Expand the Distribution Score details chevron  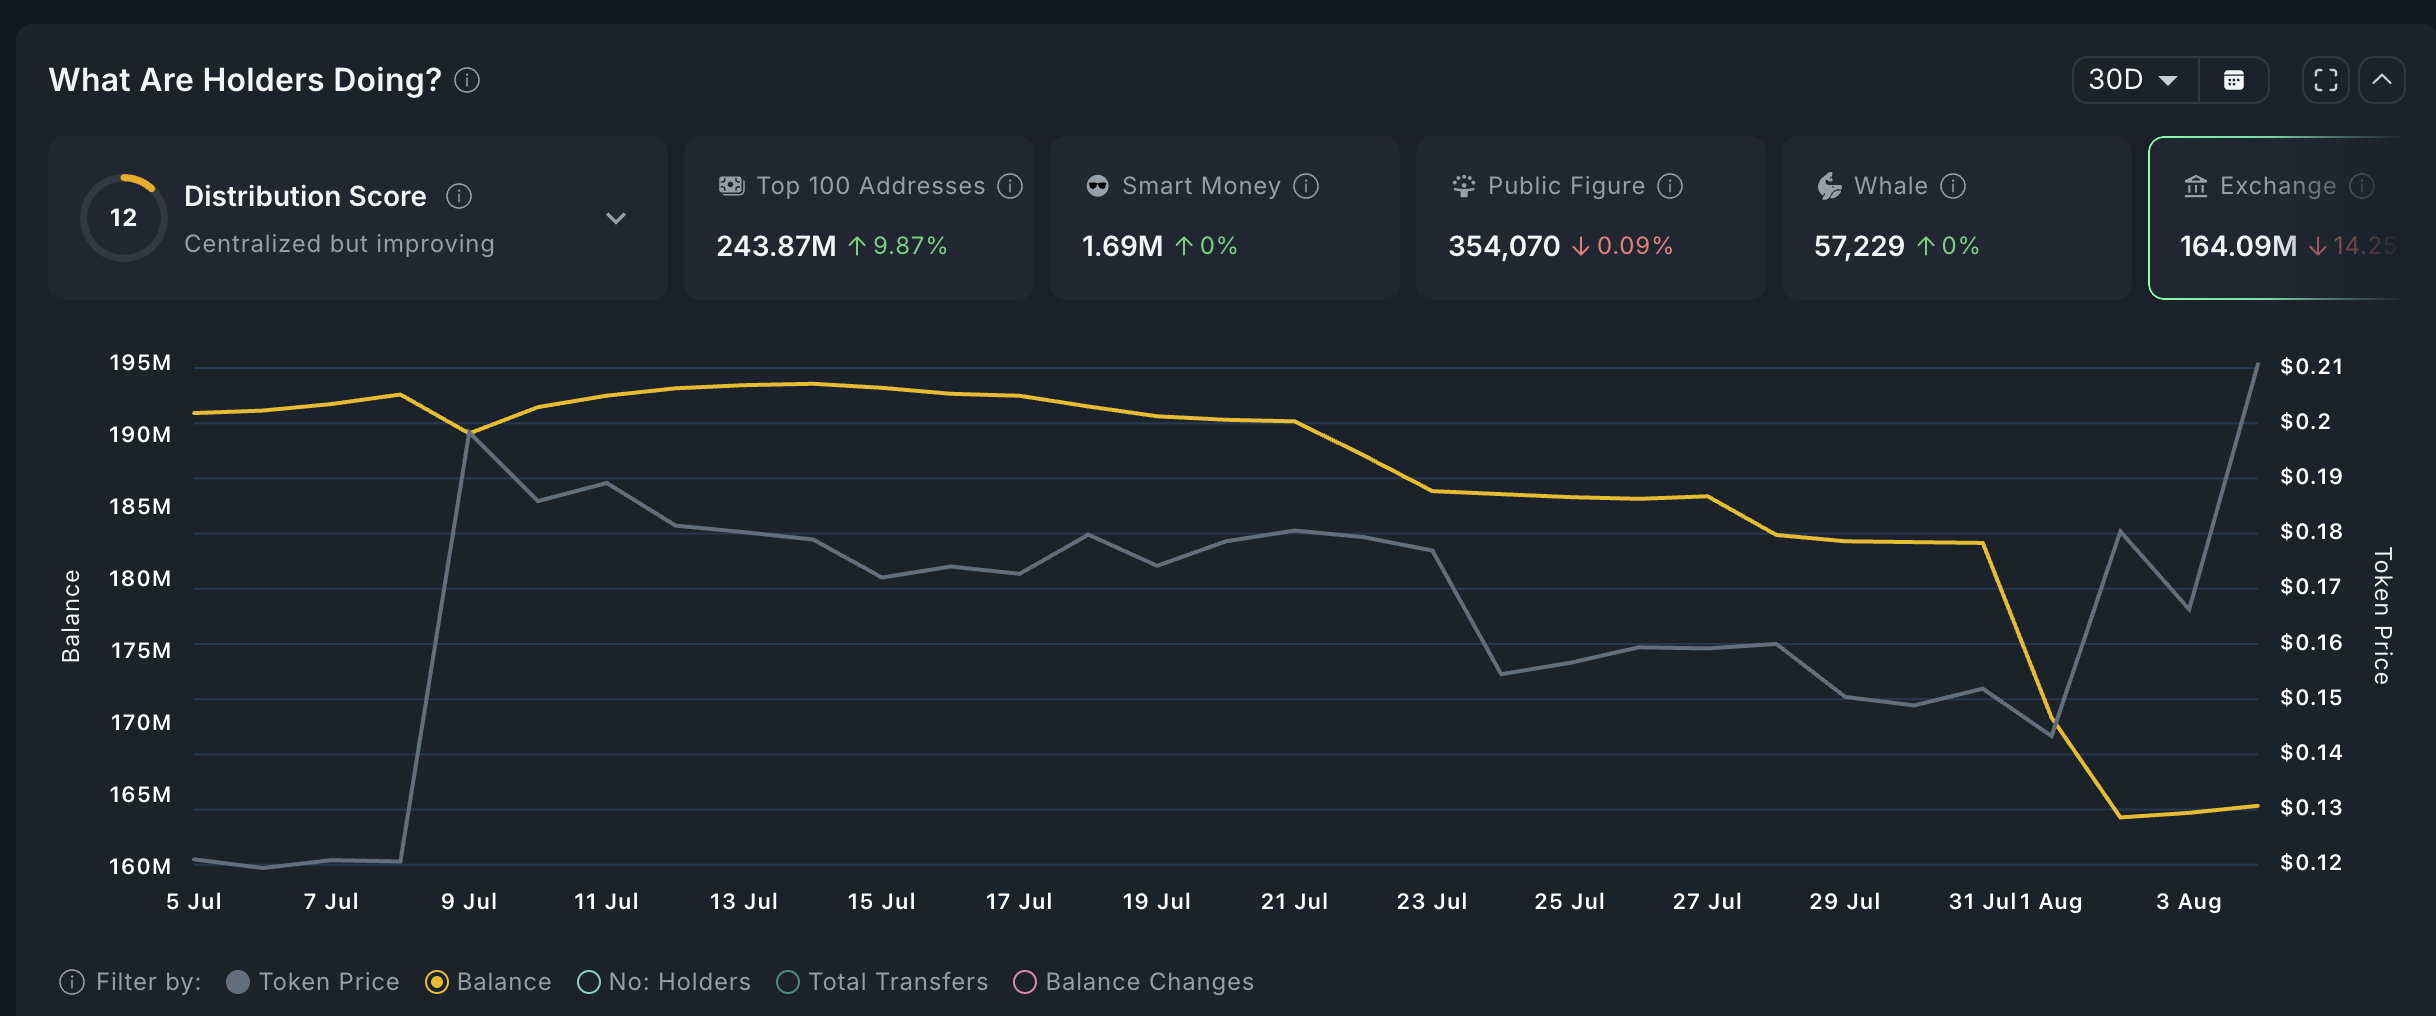coord(617,217)
